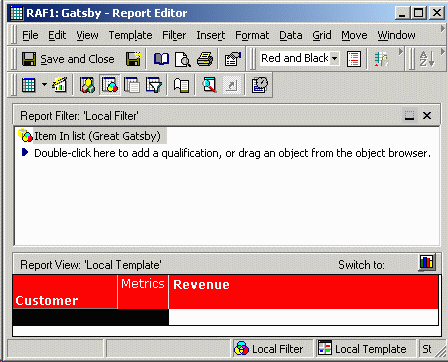Expand the menu bar overflow arrow
The height and width of the screenshot is (362, 448).
pyautogui.click(x=443, y=29)
